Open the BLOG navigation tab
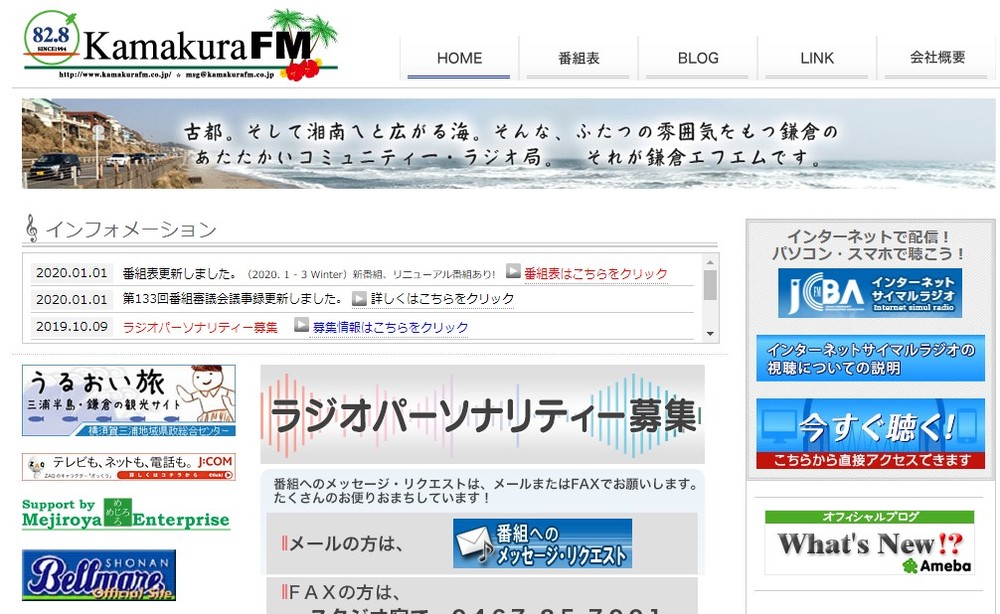The image size is (1000, 614). pos(697,58)
